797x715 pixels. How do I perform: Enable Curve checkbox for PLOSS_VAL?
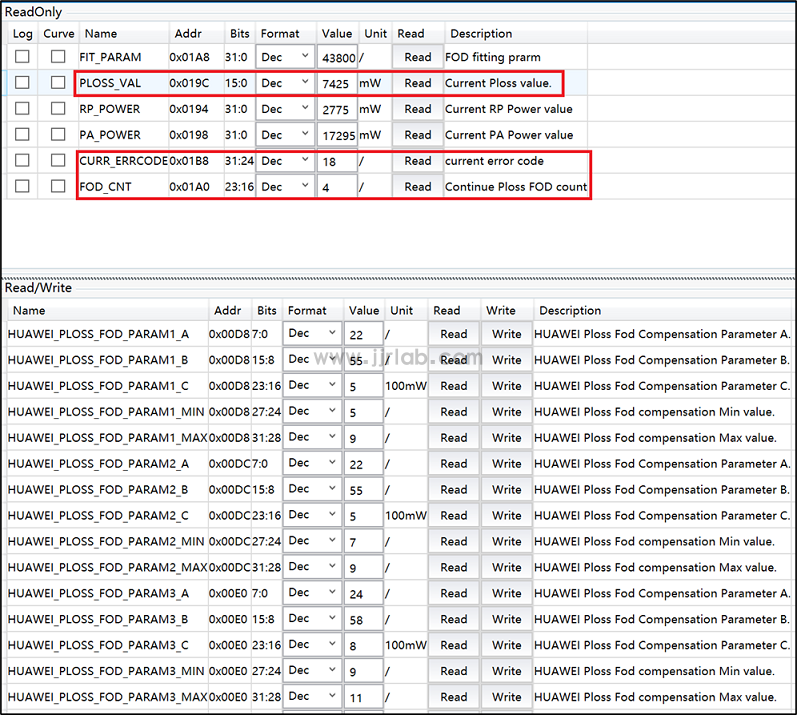pyautogui.click(x=58, y=82)
